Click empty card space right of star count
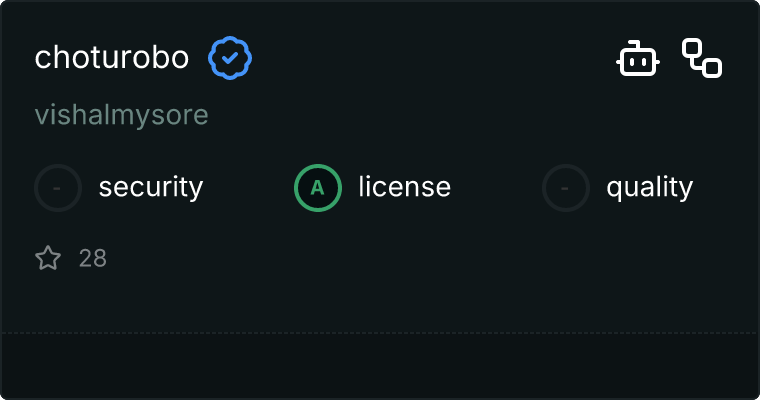 (x=400, y=259)
